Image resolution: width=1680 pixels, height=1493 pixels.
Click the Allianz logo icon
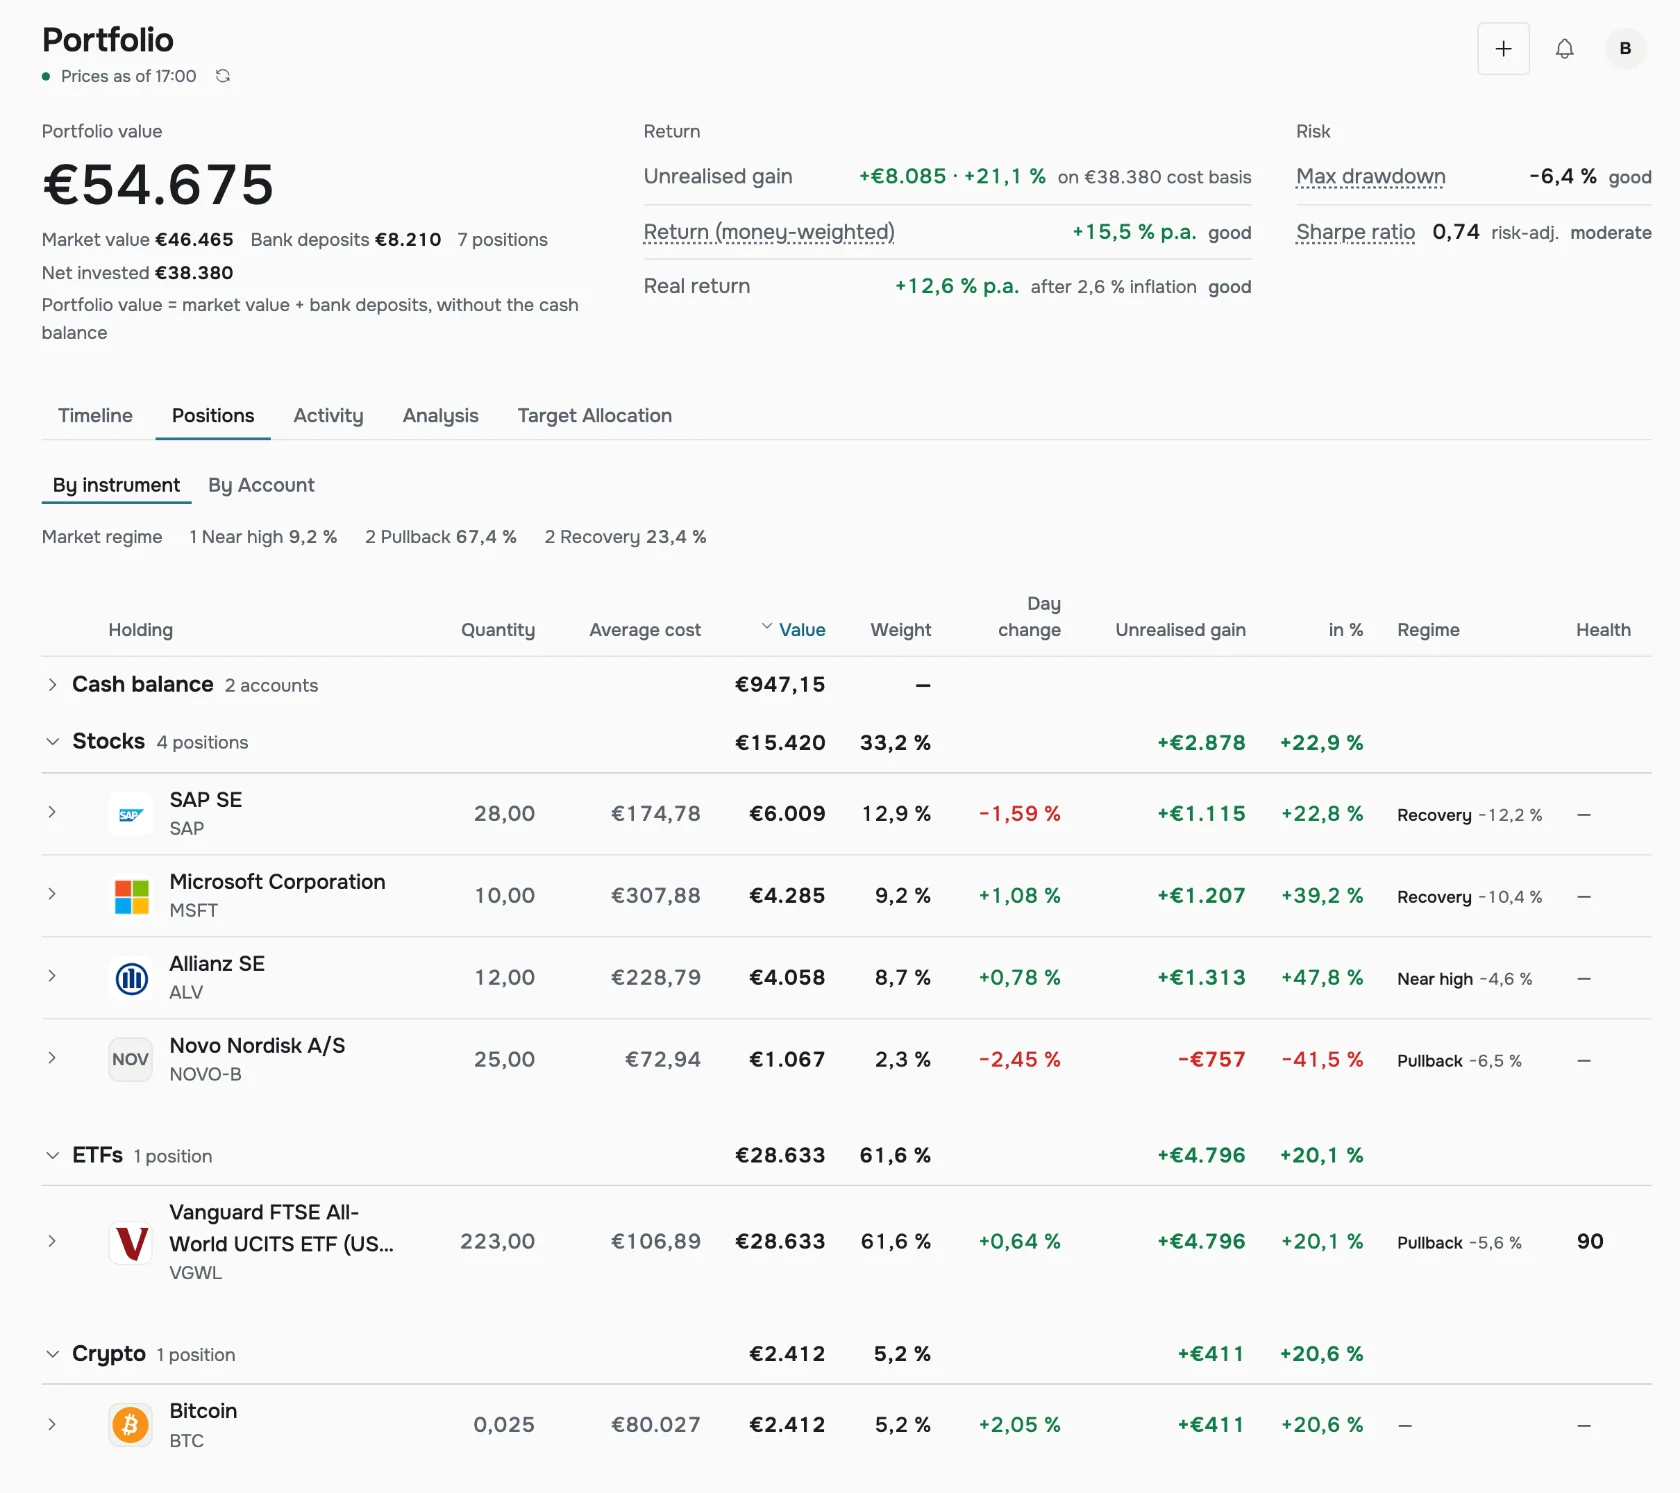click(x=131, y=978)
